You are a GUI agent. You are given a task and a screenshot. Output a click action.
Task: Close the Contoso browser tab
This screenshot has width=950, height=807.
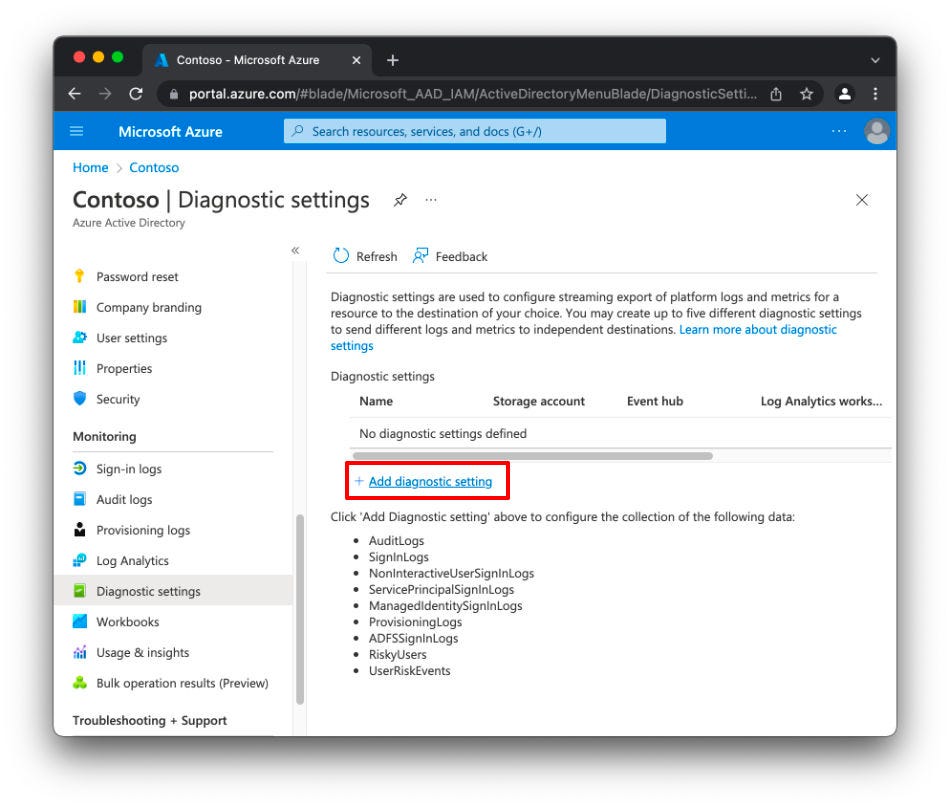click(356, 60)
